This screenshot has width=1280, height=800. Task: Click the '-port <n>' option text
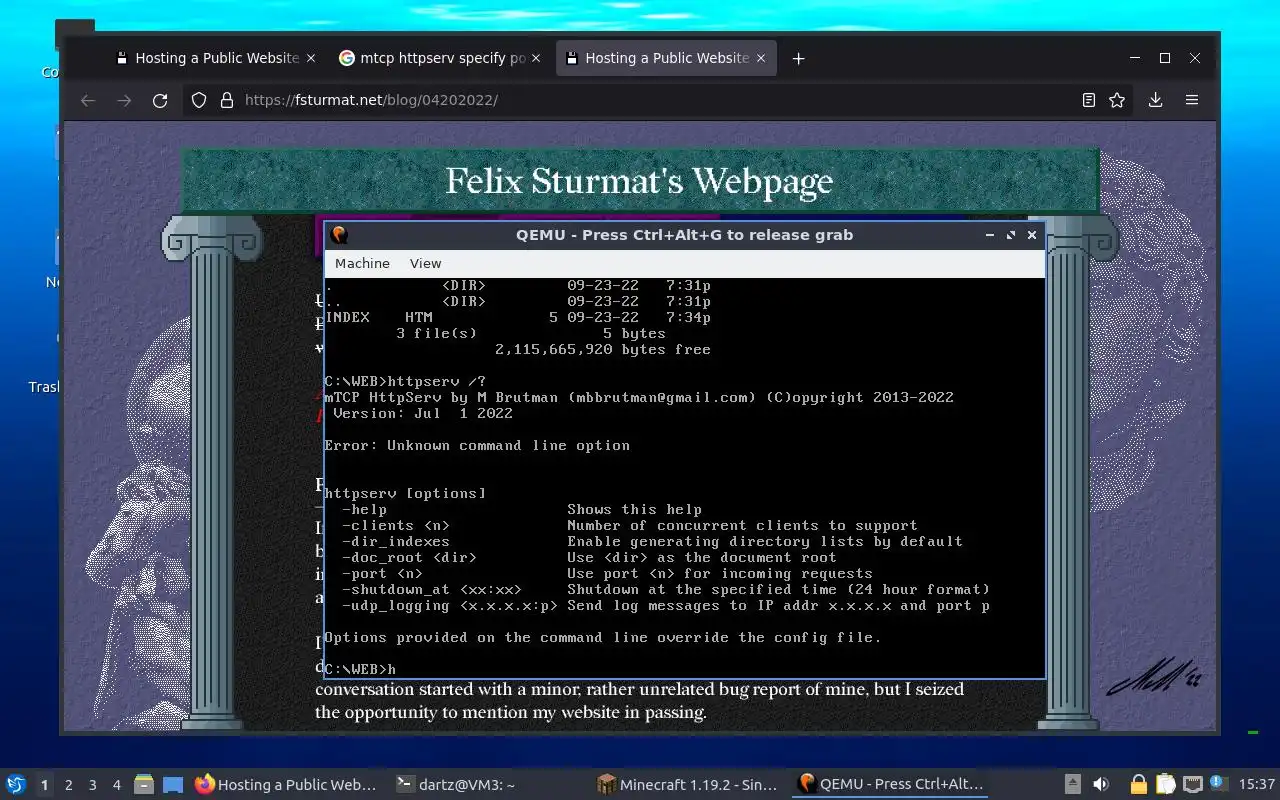coord(382,574)
